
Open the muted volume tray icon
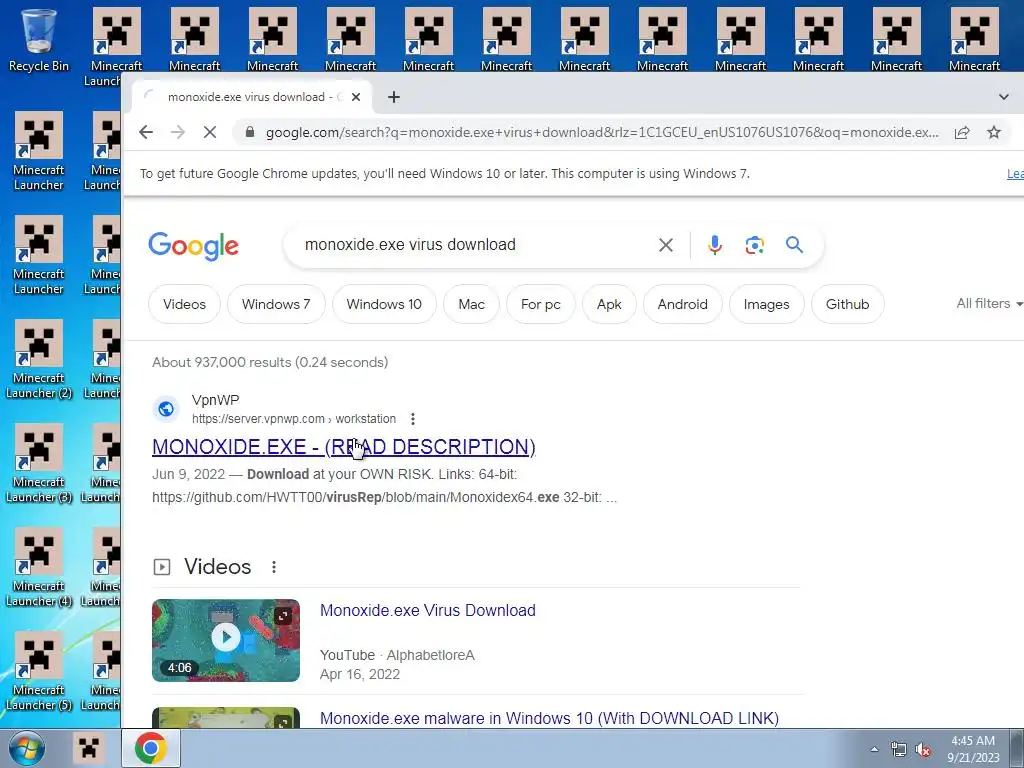(923, 749)
